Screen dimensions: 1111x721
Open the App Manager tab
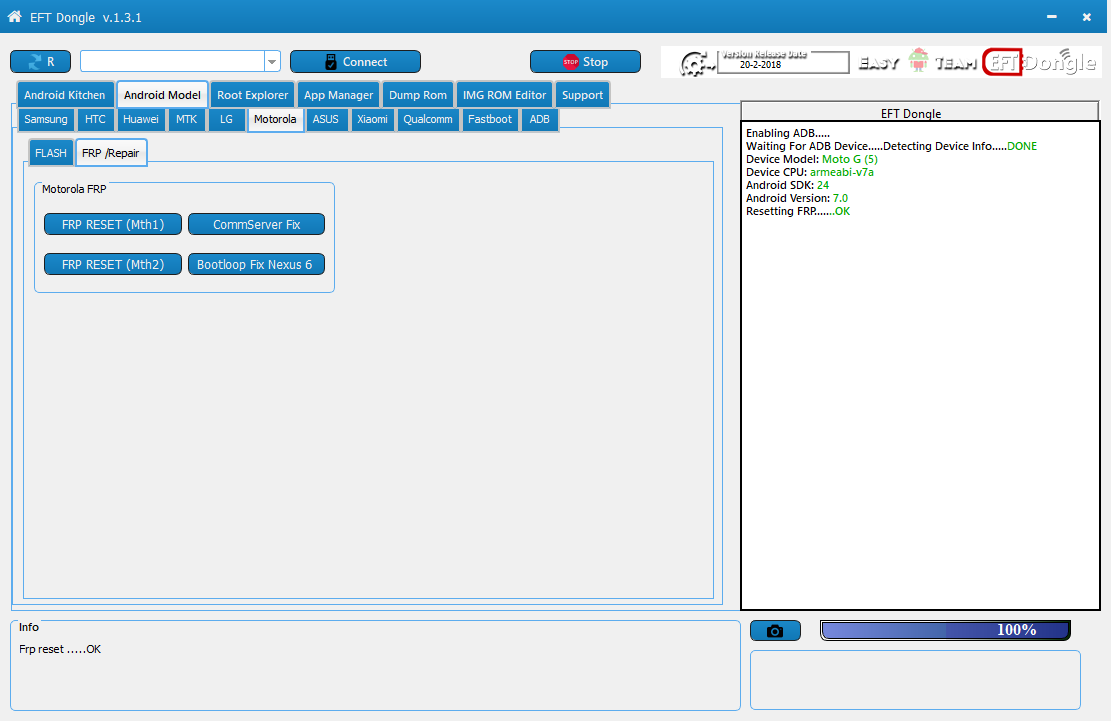coord(339,95)
